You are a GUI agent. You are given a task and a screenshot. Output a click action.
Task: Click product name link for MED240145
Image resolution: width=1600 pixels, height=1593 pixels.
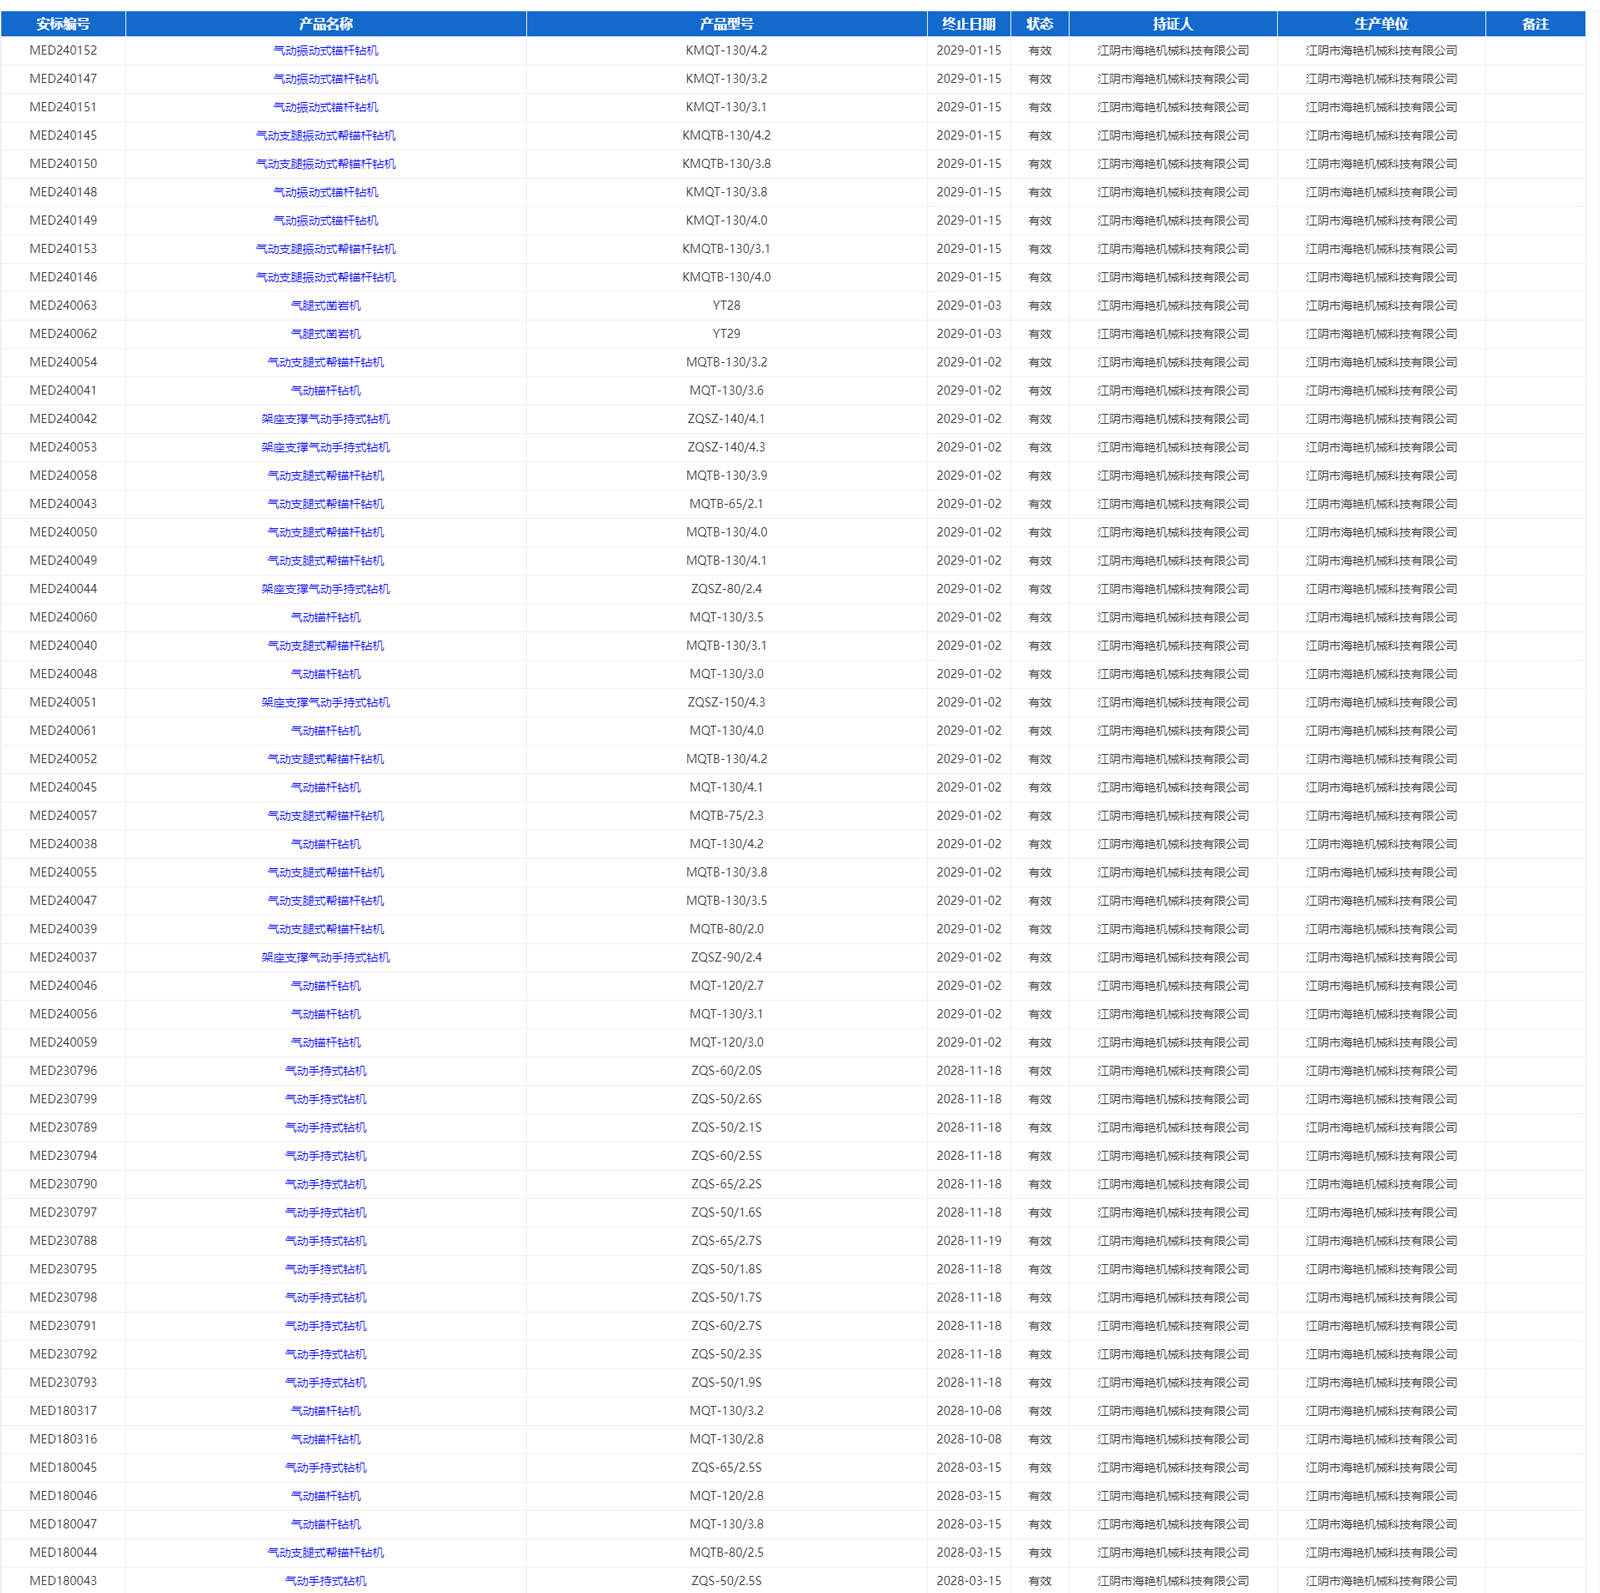coord(325,136)
